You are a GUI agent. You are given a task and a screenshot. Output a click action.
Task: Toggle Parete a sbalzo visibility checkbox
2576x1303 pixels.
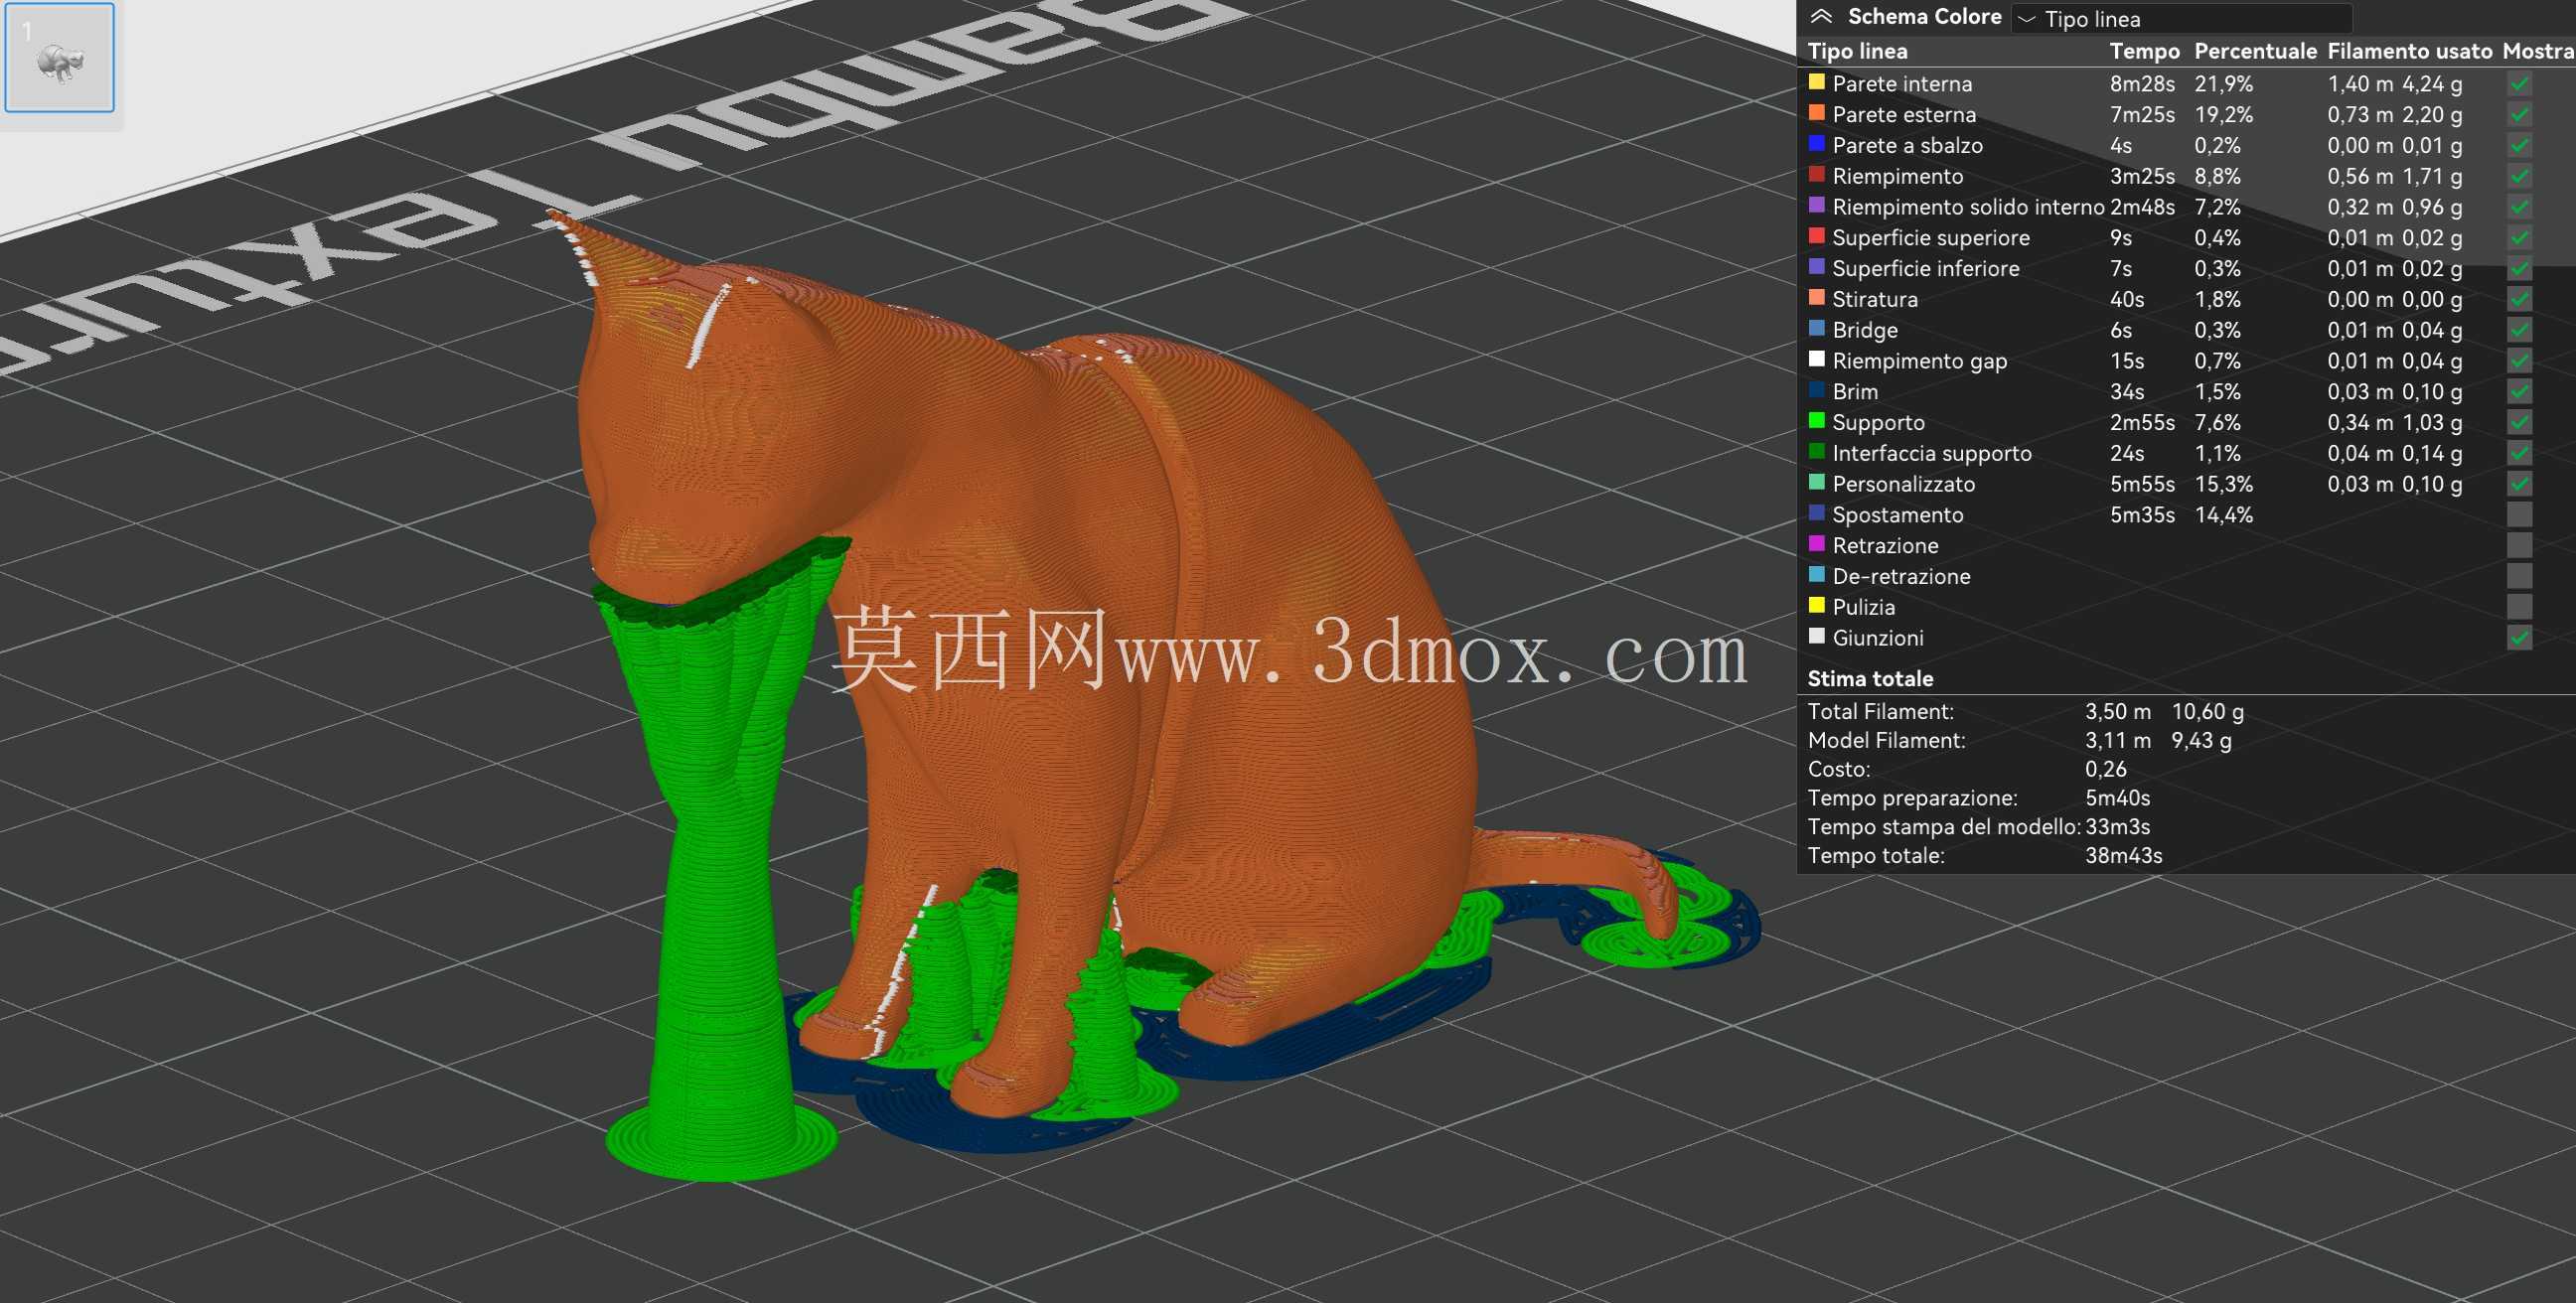2519,146
